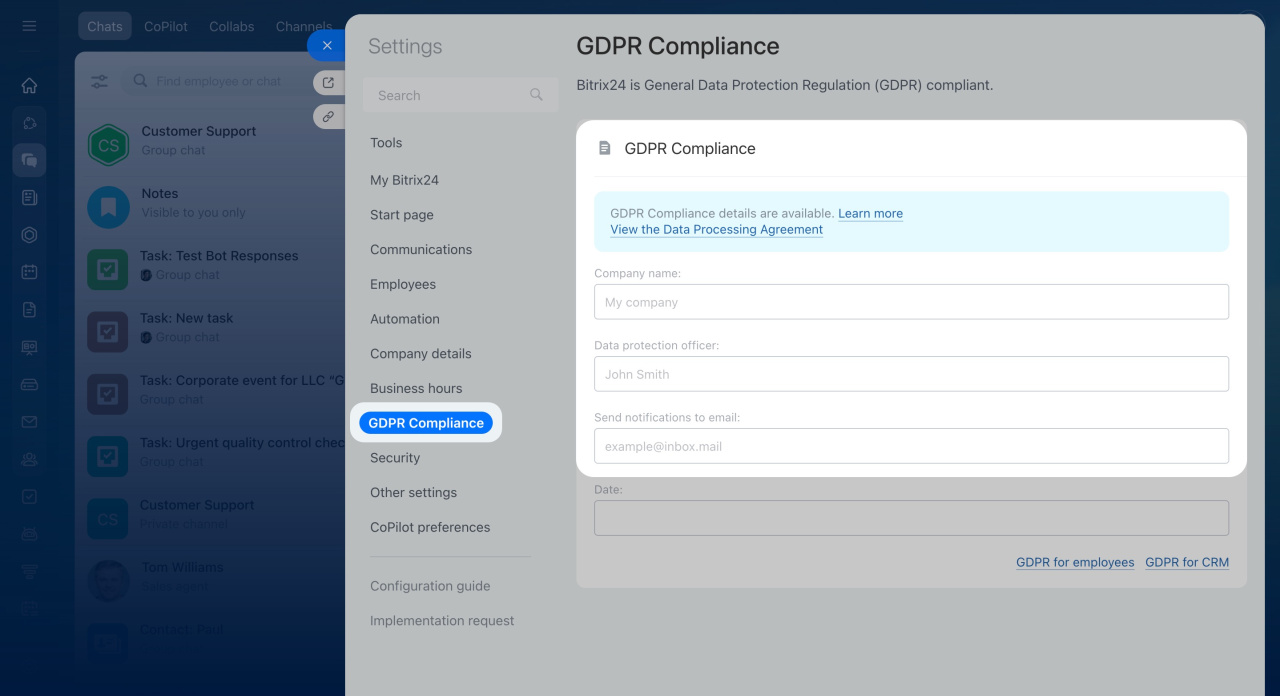Image resolution: width=1280 pixels, height=696 pixels.
Task: Open the home icon in left sidebar
Action: pyautogui.click(x=29, y=85)
